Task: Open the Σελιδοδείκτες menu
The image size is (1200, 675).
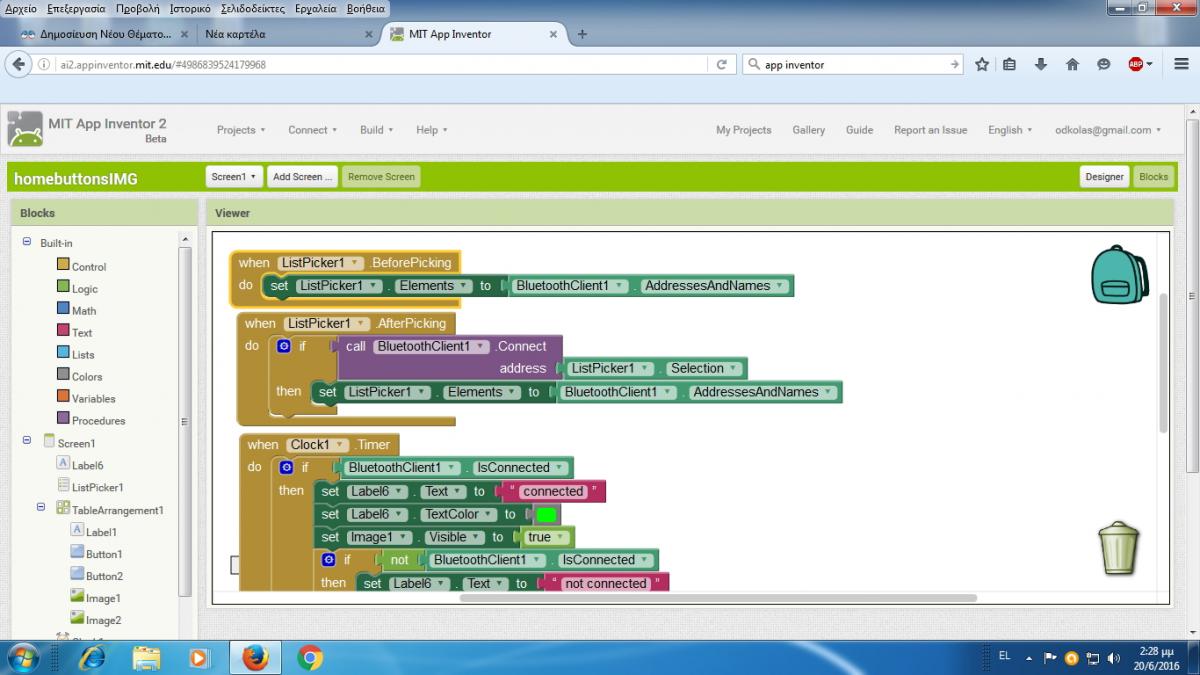Action: pyautogui.click(x=254, y=8)
